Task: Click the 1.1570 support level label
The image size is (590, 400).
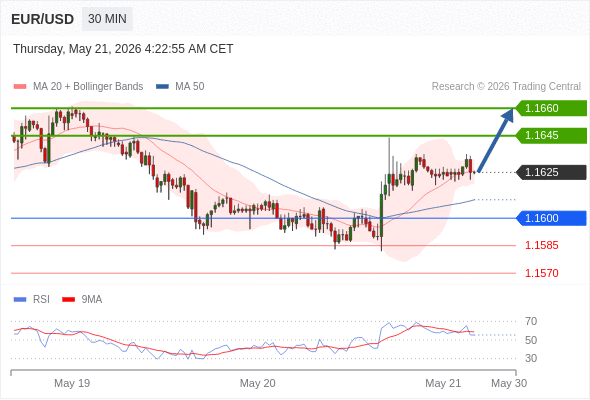Action: pos(541,273)
